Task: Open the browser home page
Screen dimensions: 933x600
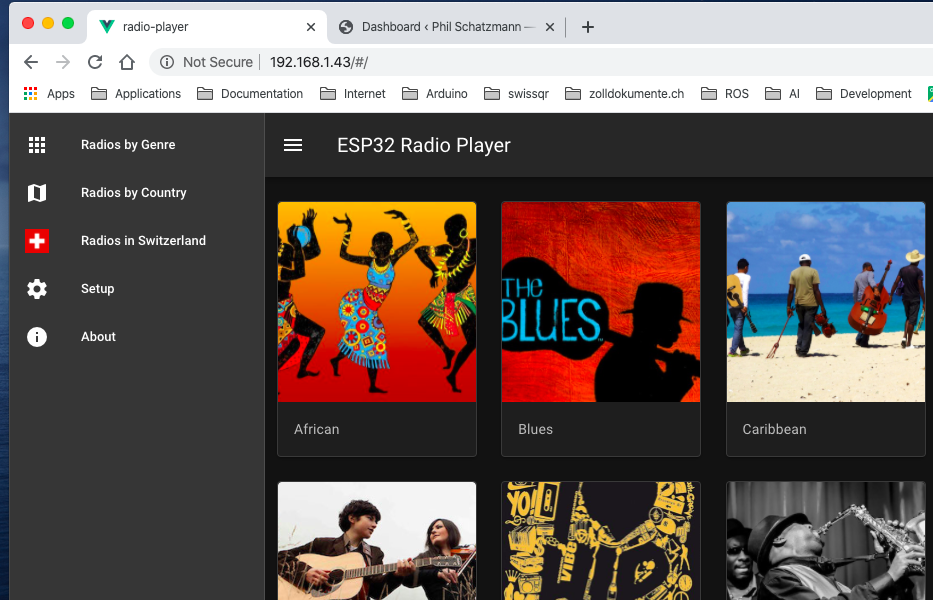Action: click(x=127, y=62)
